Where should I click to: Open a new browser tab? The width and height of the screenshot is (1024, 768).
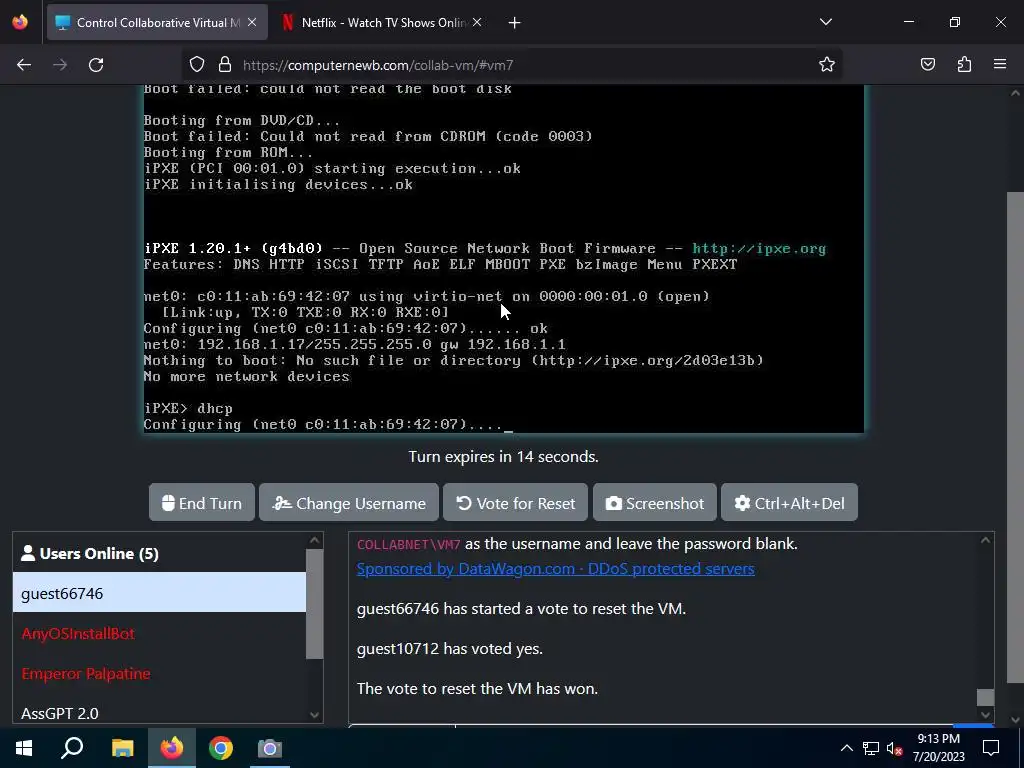click(515, 23)
